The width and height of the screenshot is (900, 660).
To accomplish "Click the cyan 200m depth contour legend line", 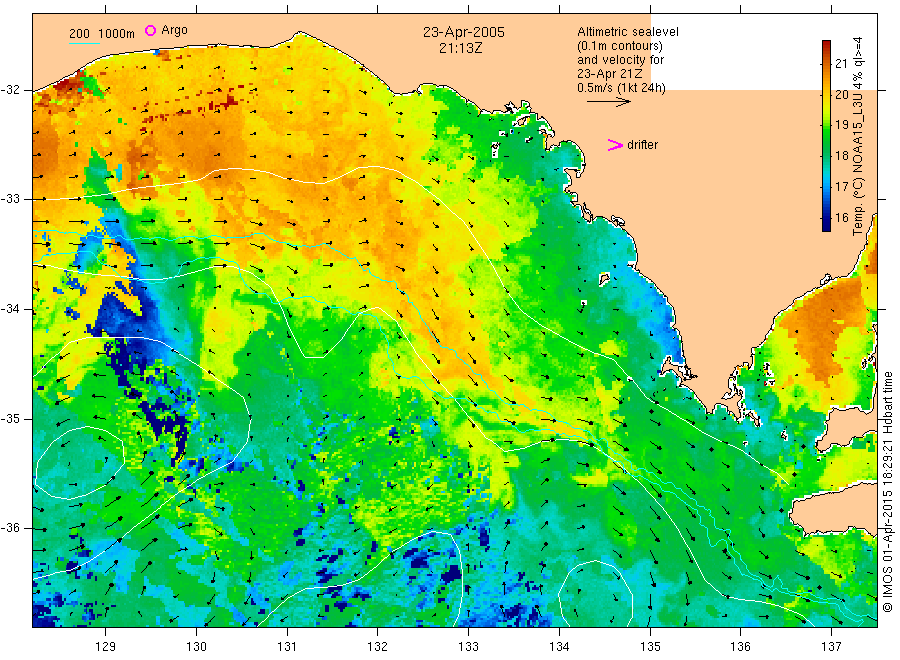I will [x=84, y=43].
